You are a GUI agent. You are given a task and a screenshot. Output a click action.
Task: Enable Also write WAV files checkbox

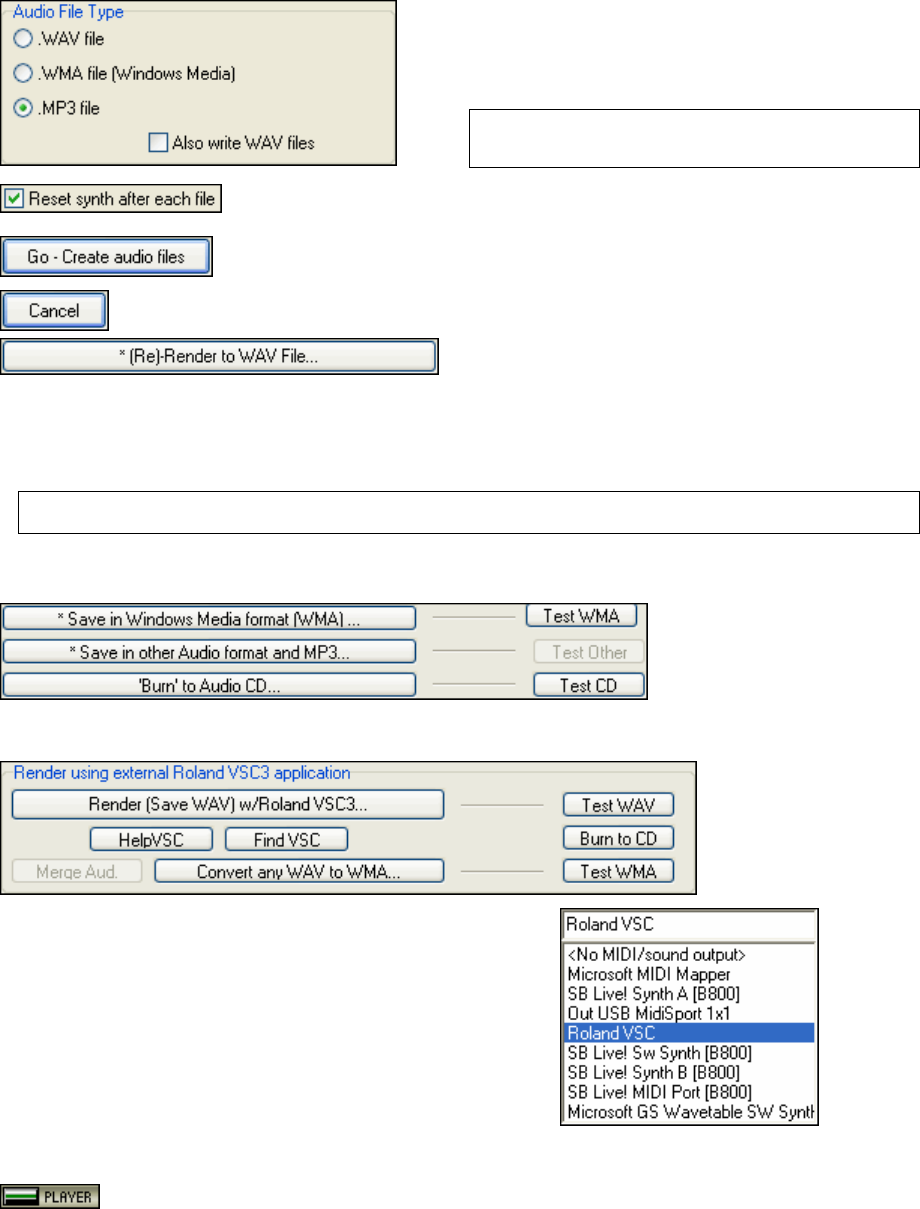[157, 143]
